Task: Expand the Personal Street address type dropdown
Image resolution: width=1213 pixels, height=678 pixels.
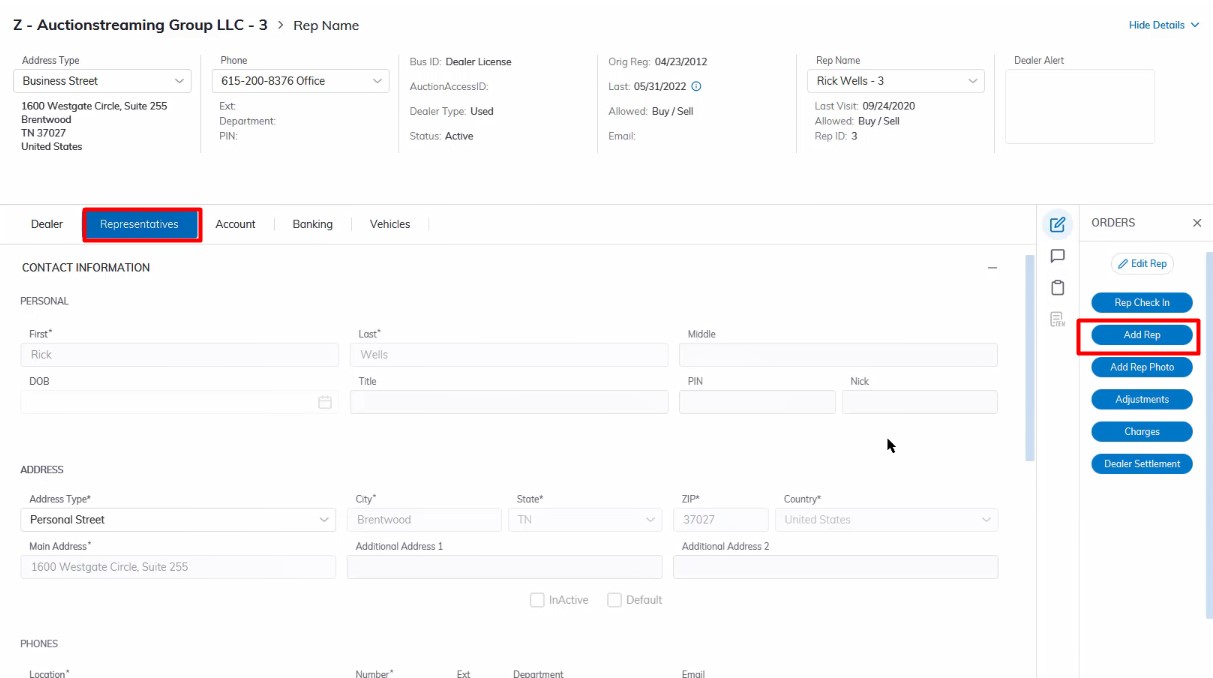Action: click(x=177, y=520)
